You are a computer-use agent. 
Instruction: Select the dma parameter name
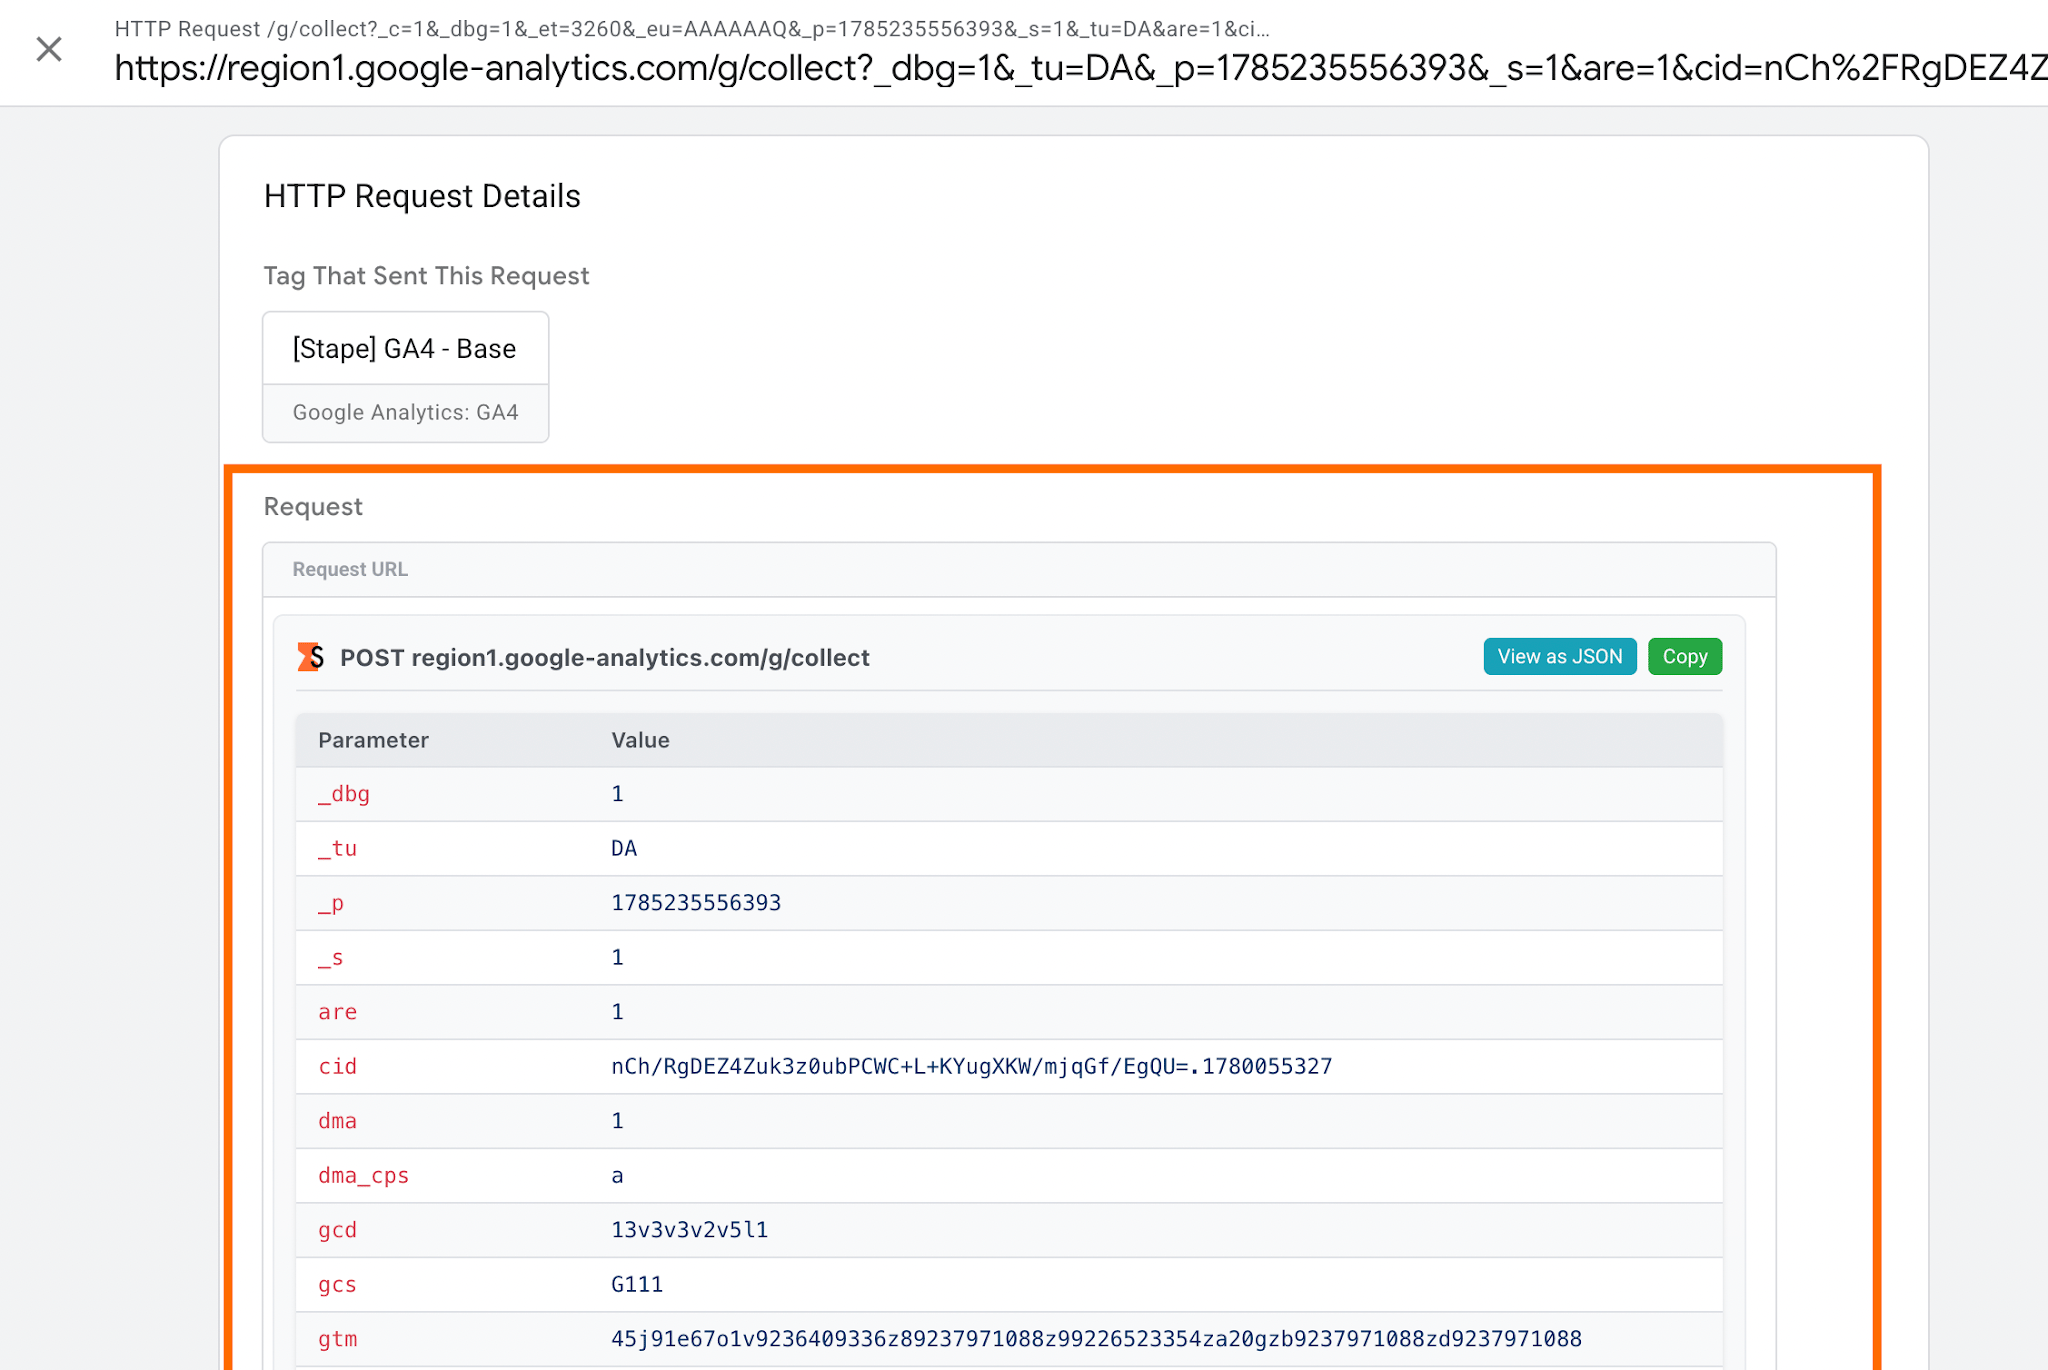[x=337, y=1121]
